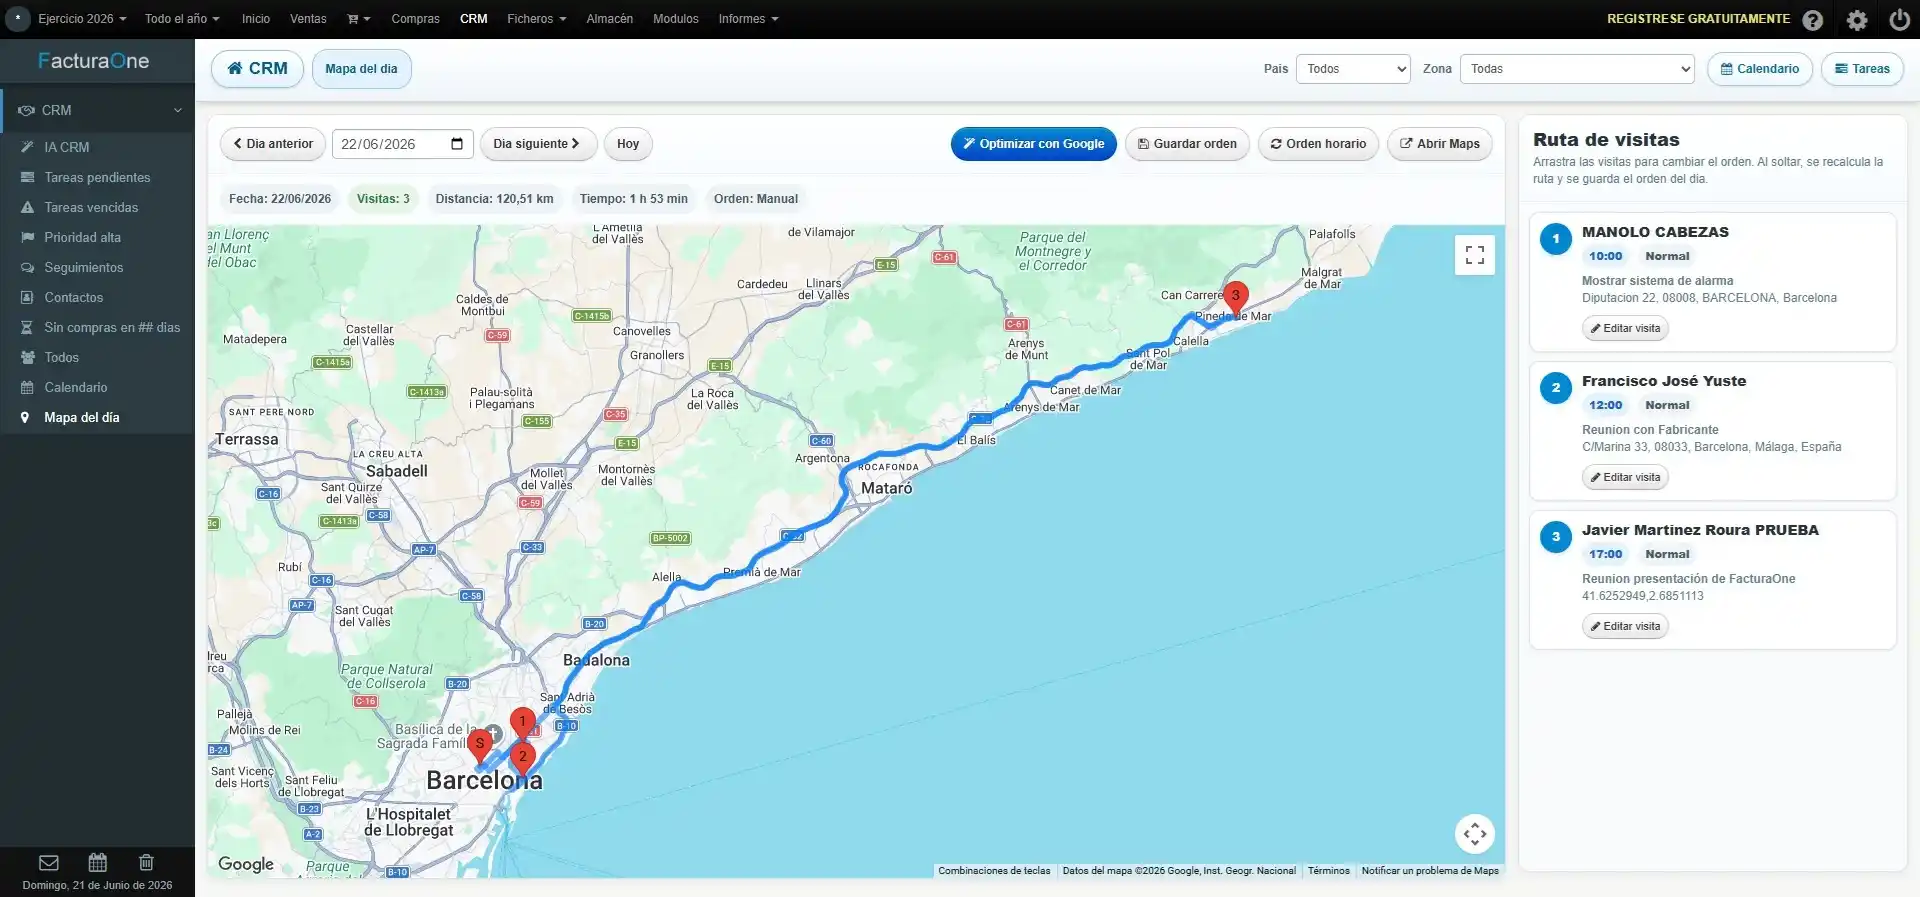Viewport: 1920px width, 897px height.
Task: Open the Calendario button in header
Action: click(1760, 69)
